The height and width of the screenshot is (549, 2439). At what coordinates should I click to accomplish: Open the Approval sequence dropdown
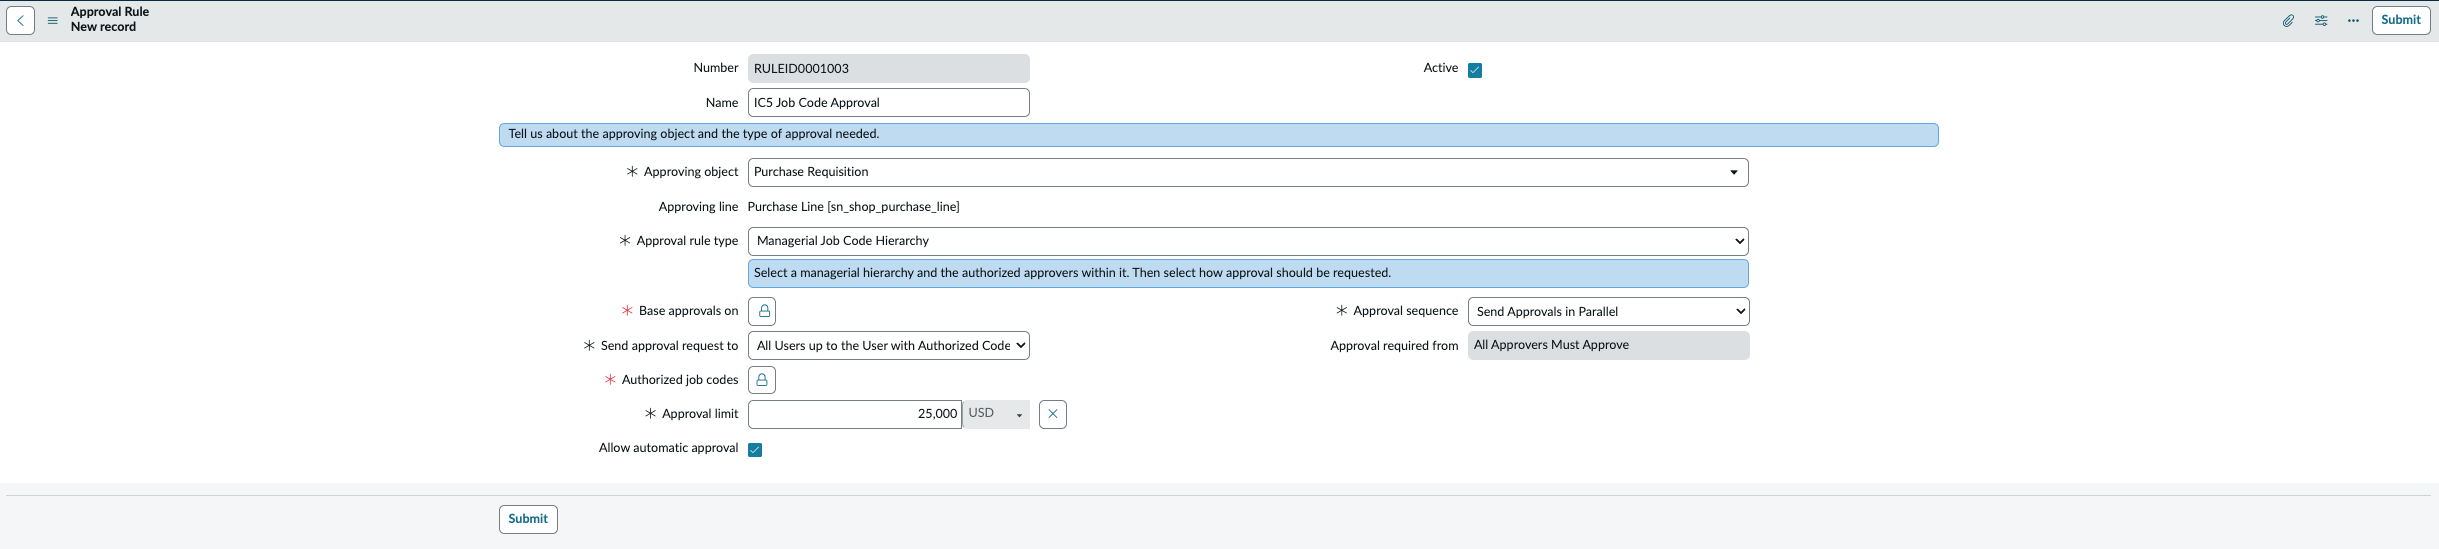[x=1609, y=311]
